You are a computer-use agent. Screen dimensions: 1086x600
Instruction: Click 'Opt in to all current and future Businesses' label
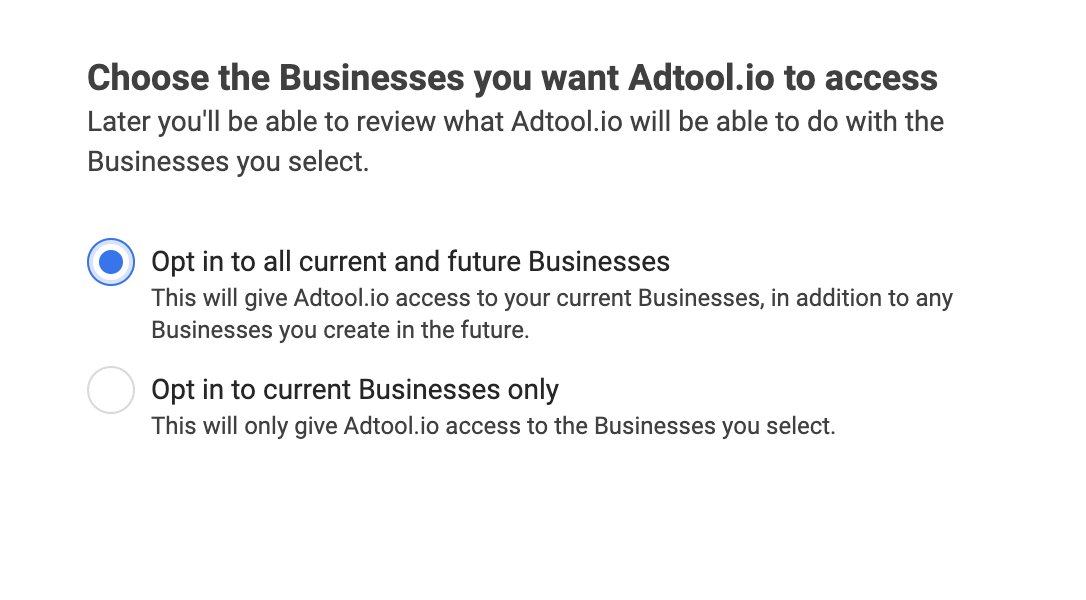pos(410,261)
